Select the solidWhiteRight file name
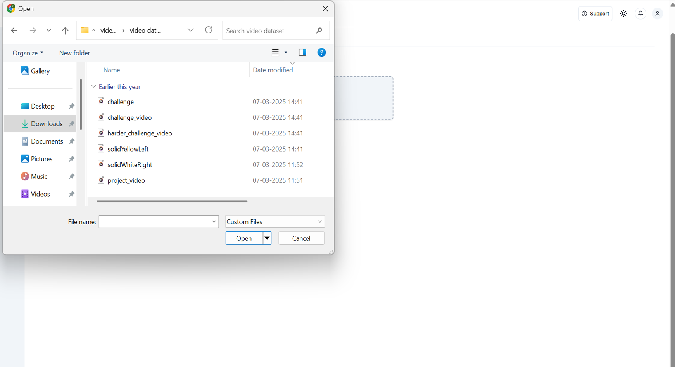This screenshot has height=367, width=675. coord(130,165)
